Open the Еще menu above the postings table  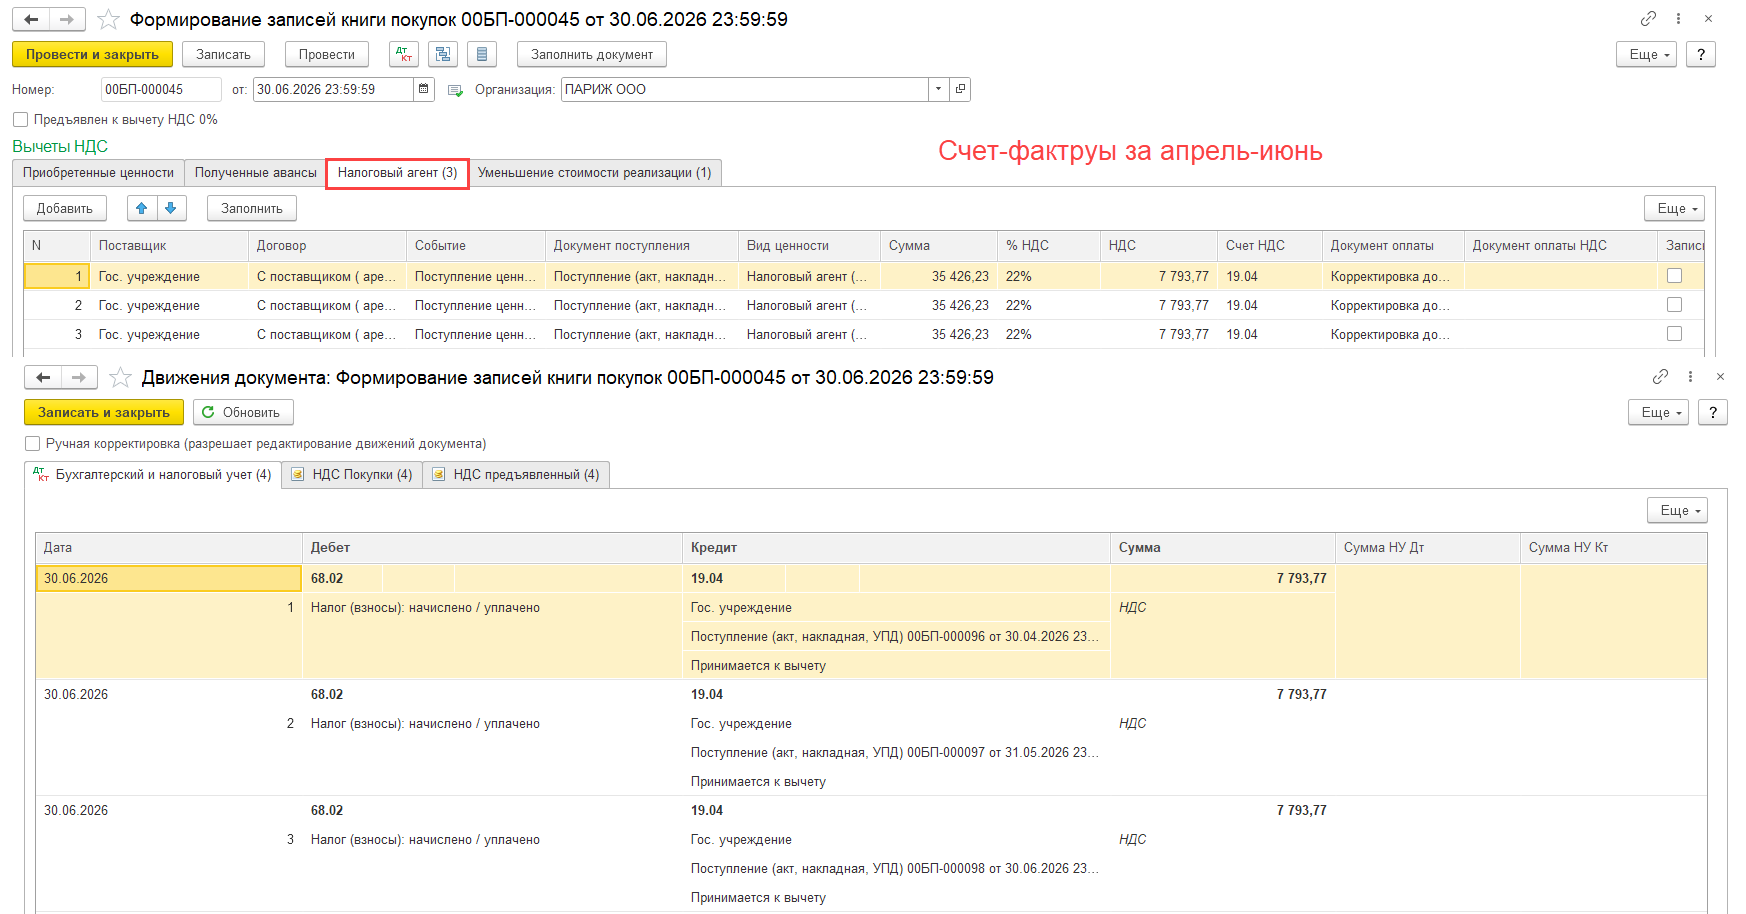[1677, 510]
